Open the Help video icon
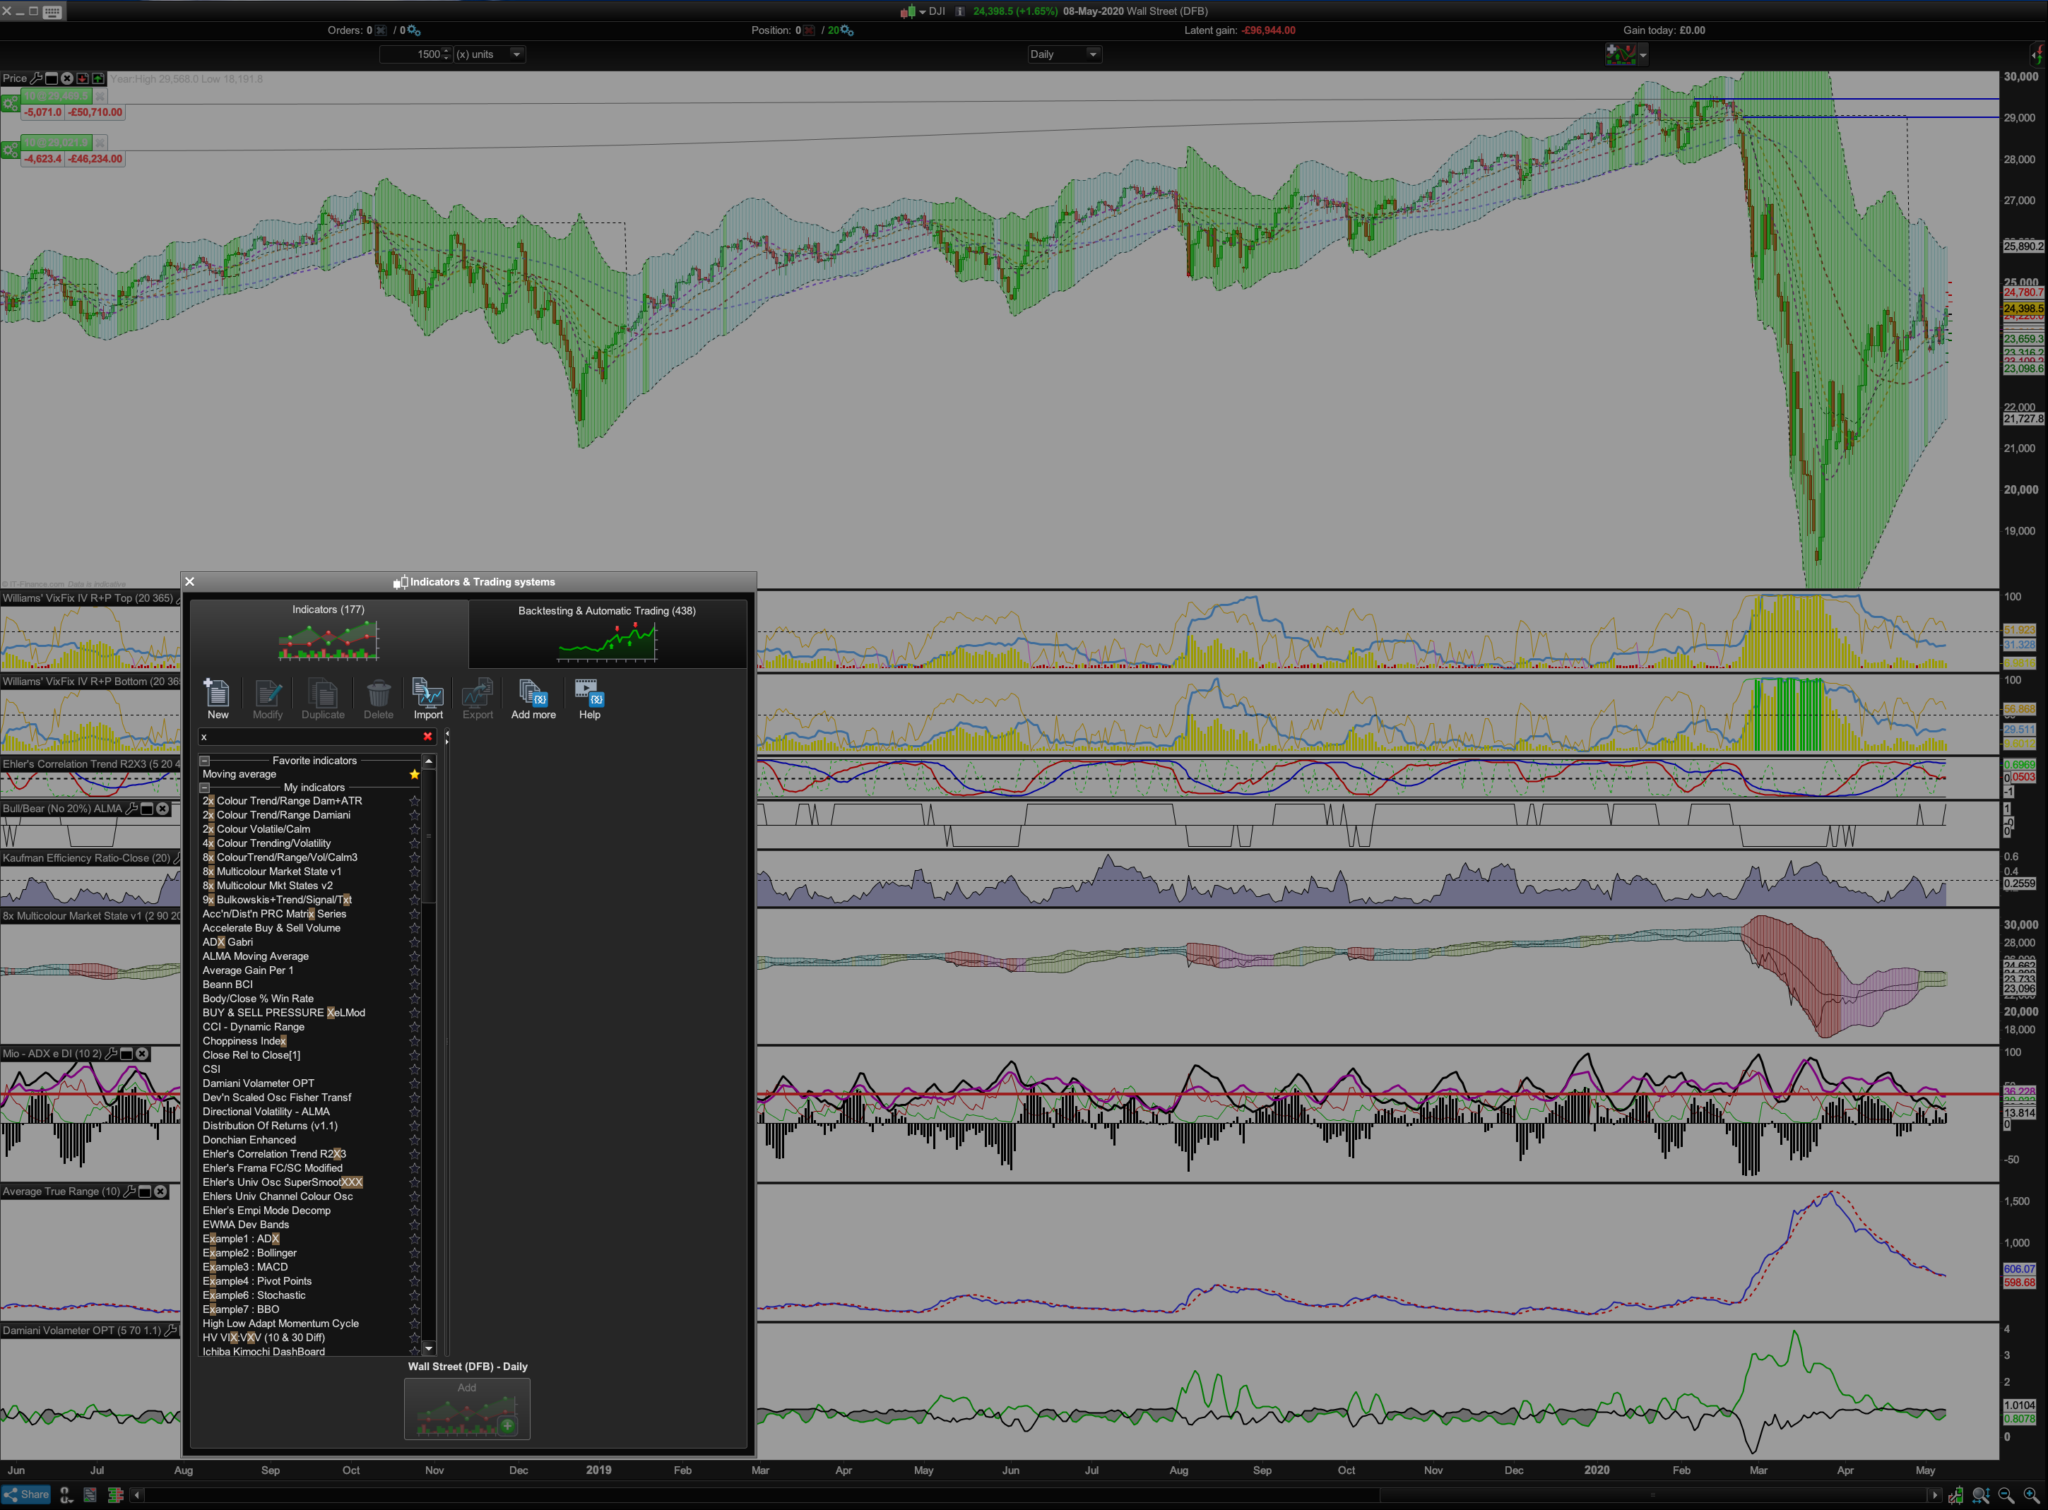The image size is (2048, 1510). [x=589, y=694]
